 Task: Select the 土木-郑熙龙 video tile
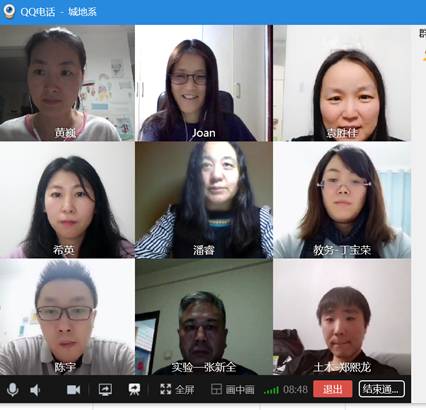(342, 317)
